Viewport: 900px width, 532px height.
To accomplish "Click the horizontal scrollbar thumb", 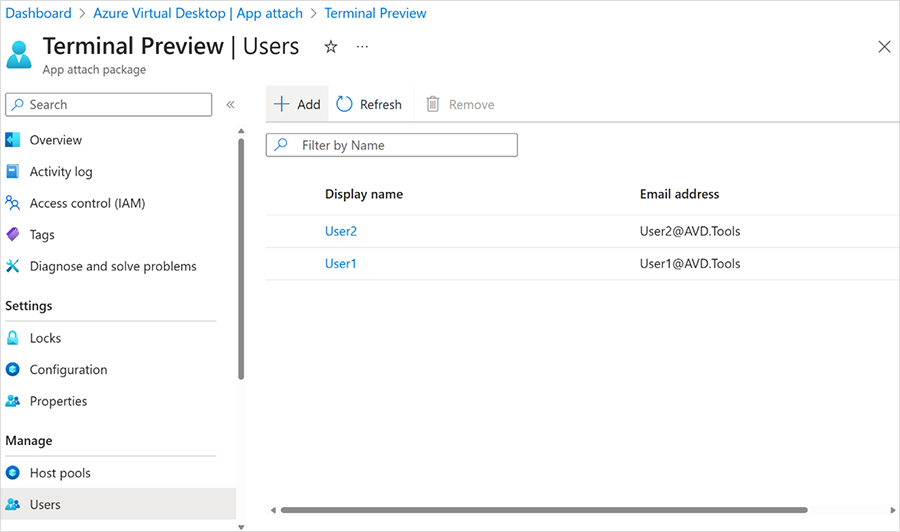I will (x=544, y=510).
